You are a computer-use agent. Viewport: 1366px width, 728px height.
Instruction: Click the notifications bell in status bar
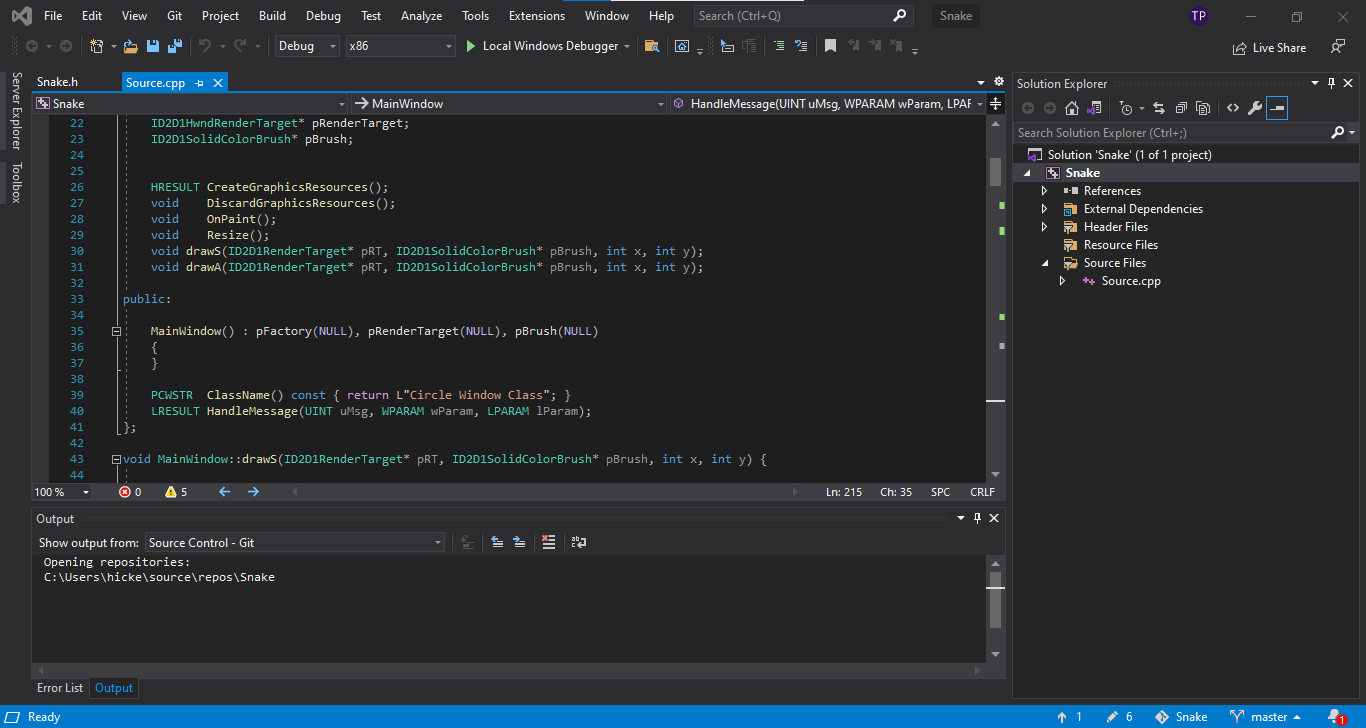coord(1335,717)
